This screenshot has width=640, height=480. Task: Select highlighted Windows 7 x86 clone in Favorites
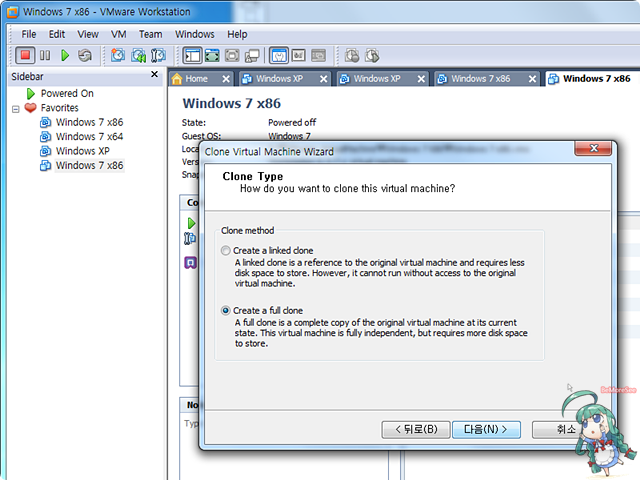click(x=82, y=165)
